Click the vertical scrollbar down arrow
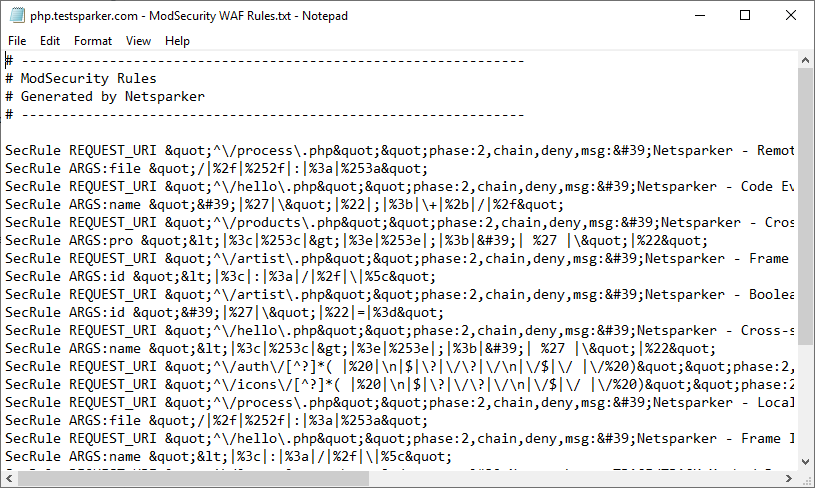The height and width of the screenshot is (488, 815). click(x=806, y=461)
